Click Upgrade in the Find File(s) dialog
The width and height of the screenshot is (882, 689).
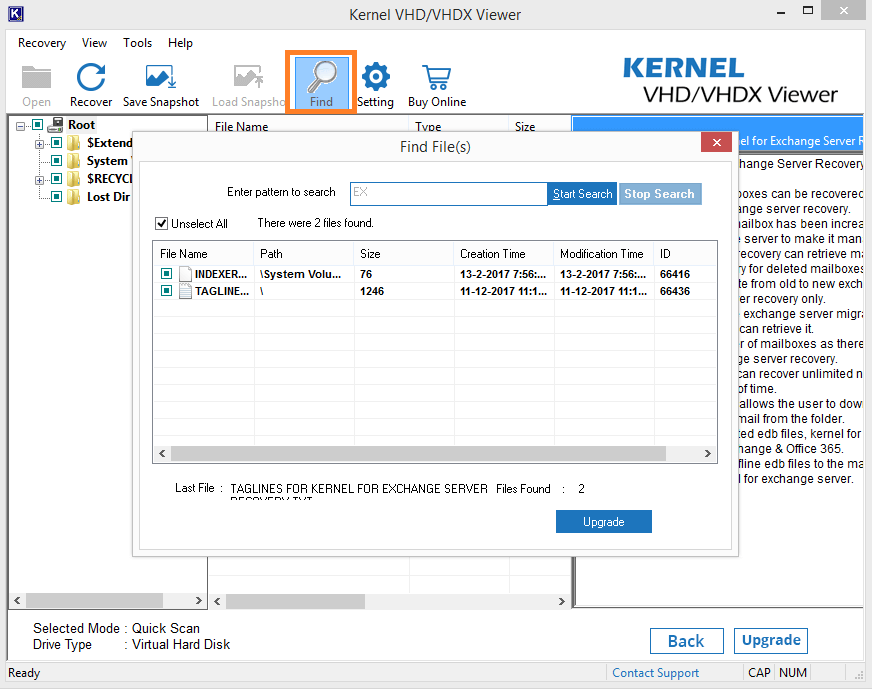[x=604, y=521]
